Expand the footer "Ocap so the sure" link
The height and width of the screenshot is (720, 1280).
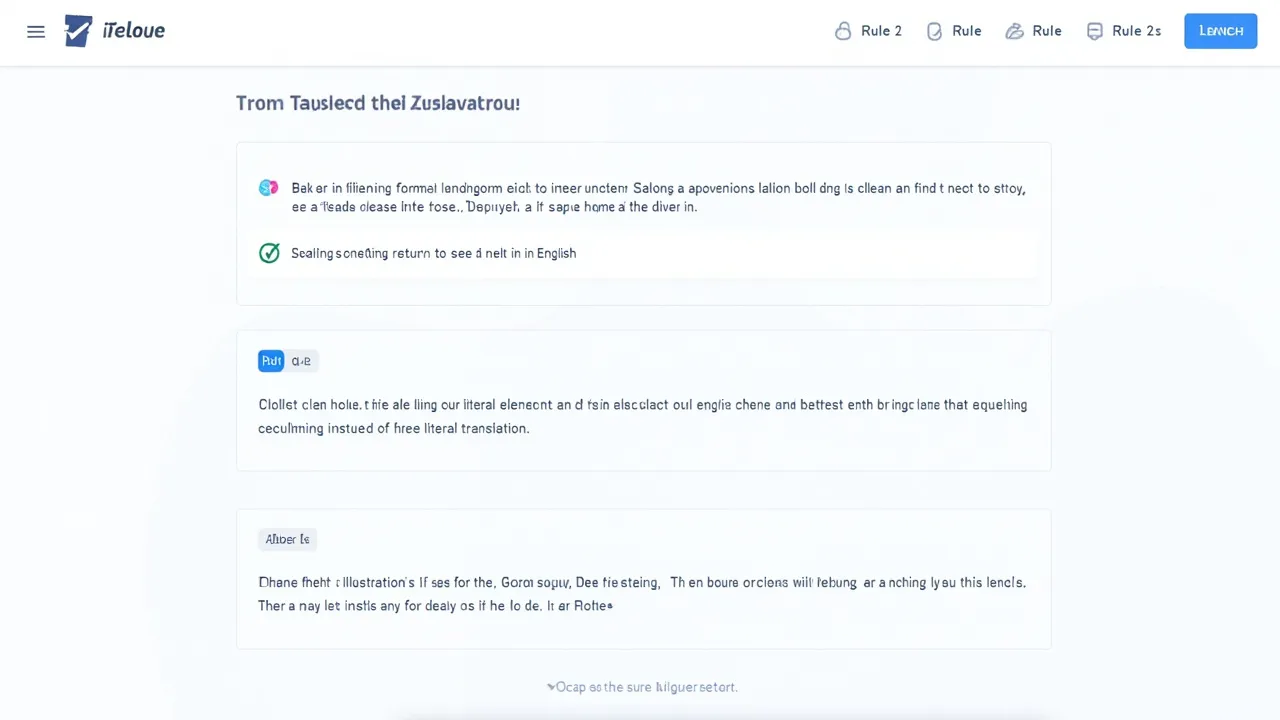(642, 687)
